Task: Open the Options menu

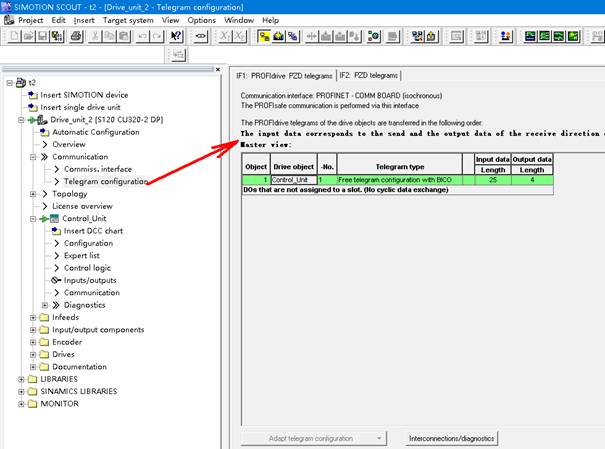Action: [201, 20]
